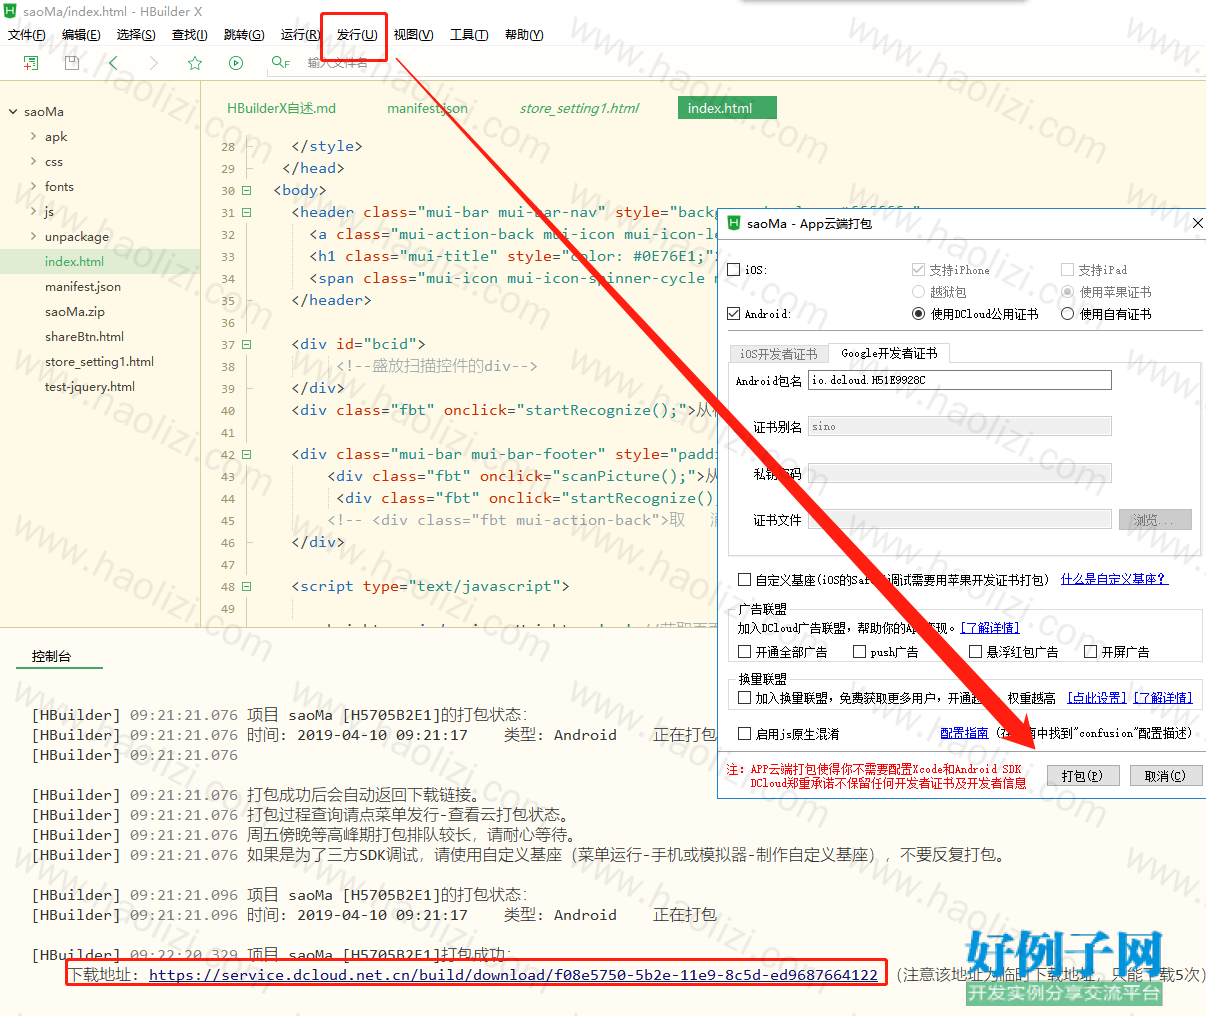Screen dimensions: 1206x1016
Task: Check 开屏广告 option
Action: [1091, 652]
